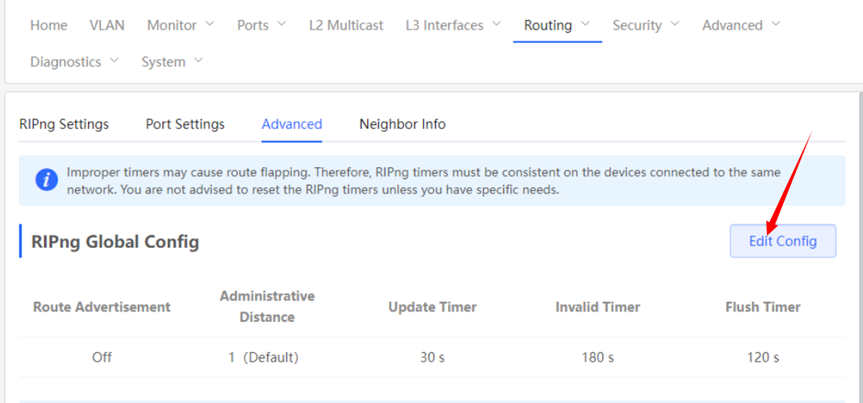Open the Advanced menu in top navigation
The width and height of the screenshot is (863, 403).
(741, 25)
